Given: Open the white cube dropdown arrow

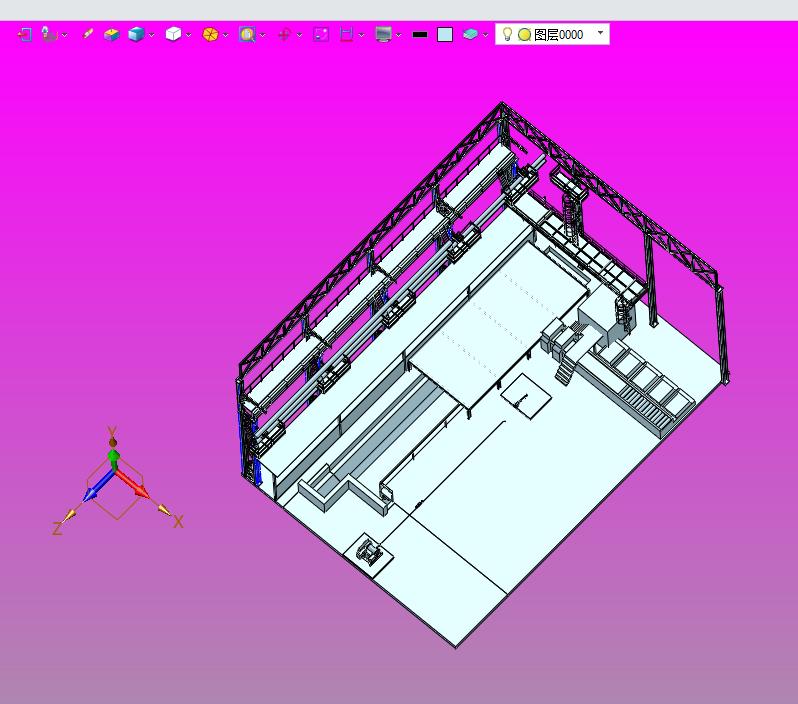Looking at the screenshot, I should (x=189, y=35).
